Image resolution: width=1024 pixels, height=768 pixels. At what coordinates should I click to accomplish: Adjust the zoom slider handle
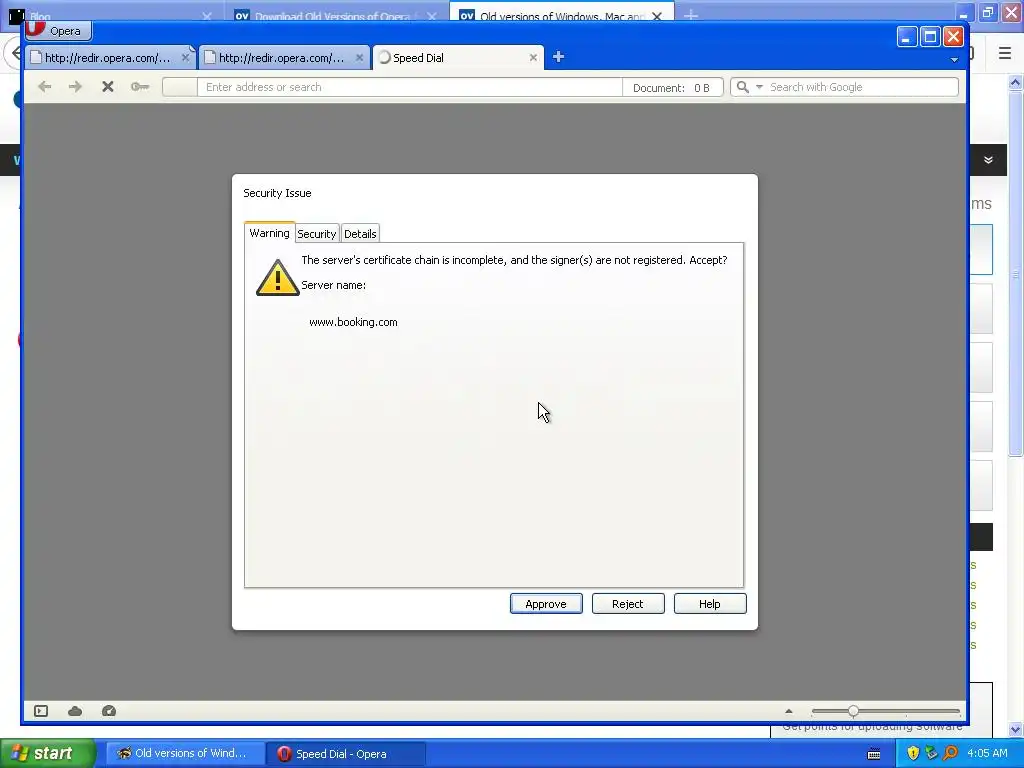[x=853, y=711]
